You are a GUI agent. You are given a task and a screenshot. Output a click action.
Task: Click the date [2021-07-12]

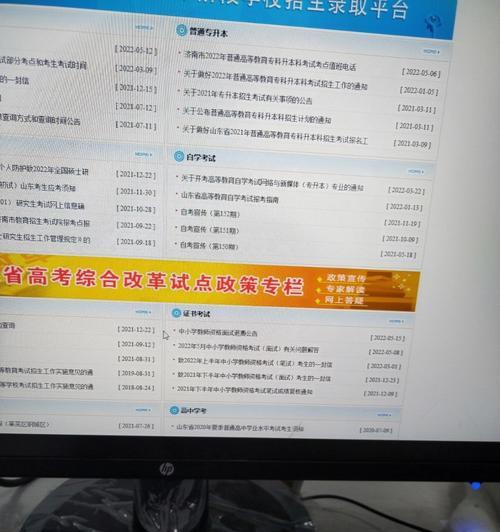(136, 107)
